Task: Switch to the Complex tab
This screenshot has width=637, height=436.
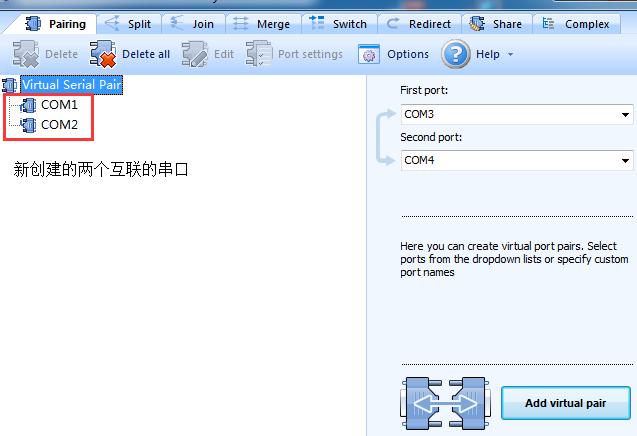Action: [576, 24]
